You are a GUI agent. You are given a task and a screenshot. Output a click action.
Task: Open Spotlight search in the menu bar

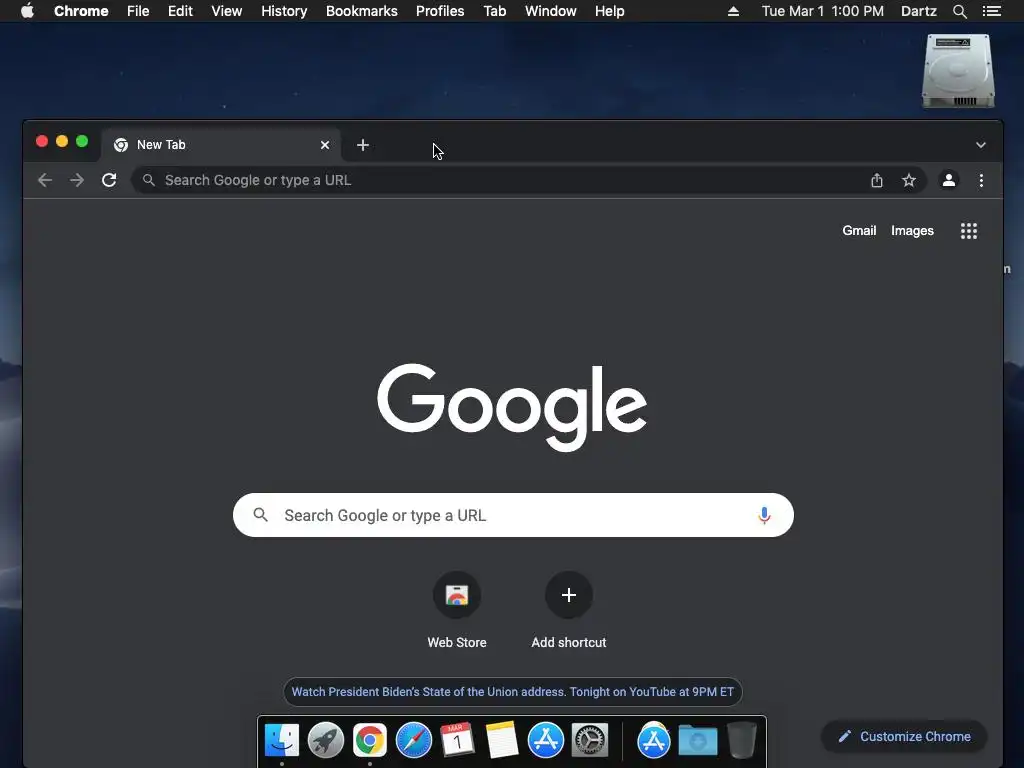tap(959, 11)
